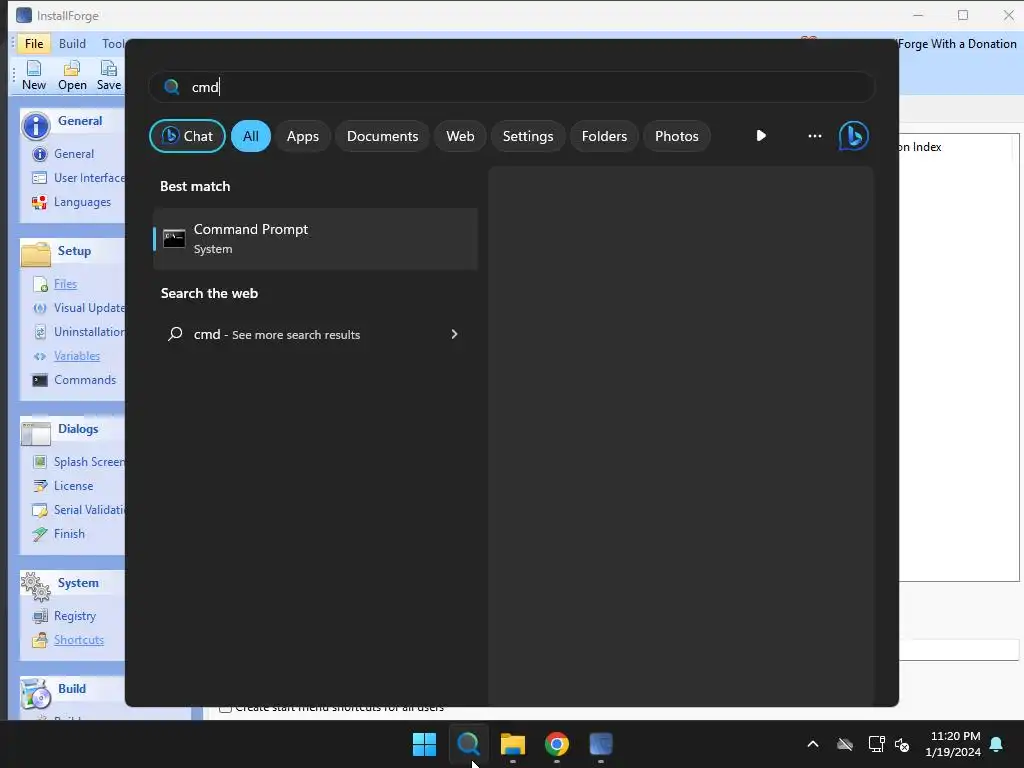
Task: Select the Chat filter in search
Action: coord(187,136)
